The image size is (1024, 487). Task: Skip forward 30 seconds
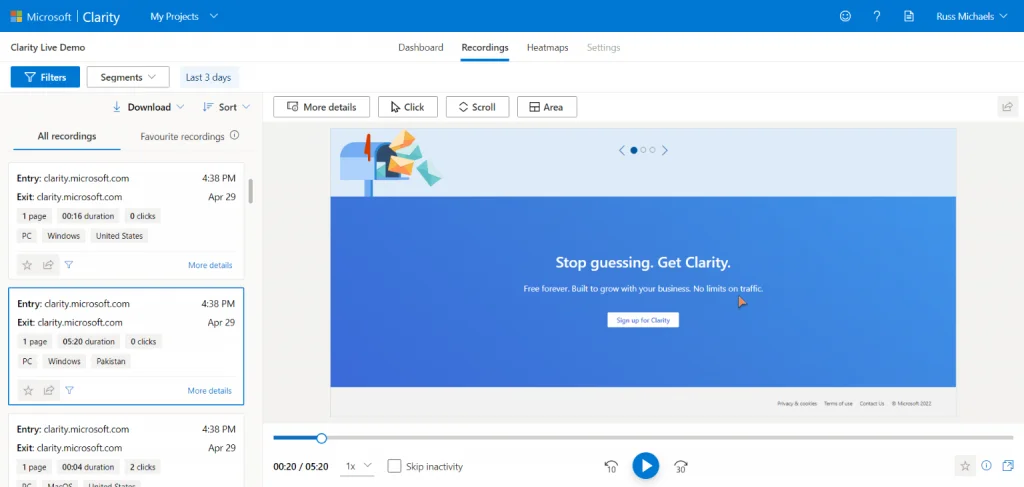[680, 466]
